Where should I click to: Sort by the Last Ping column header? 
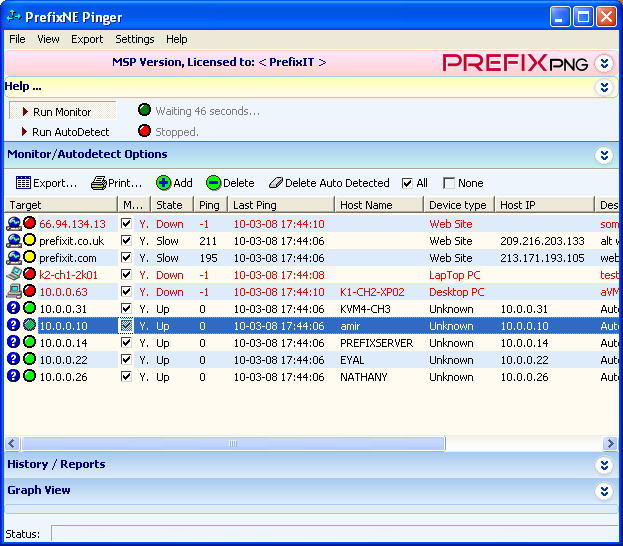click(x=281, y=205)
